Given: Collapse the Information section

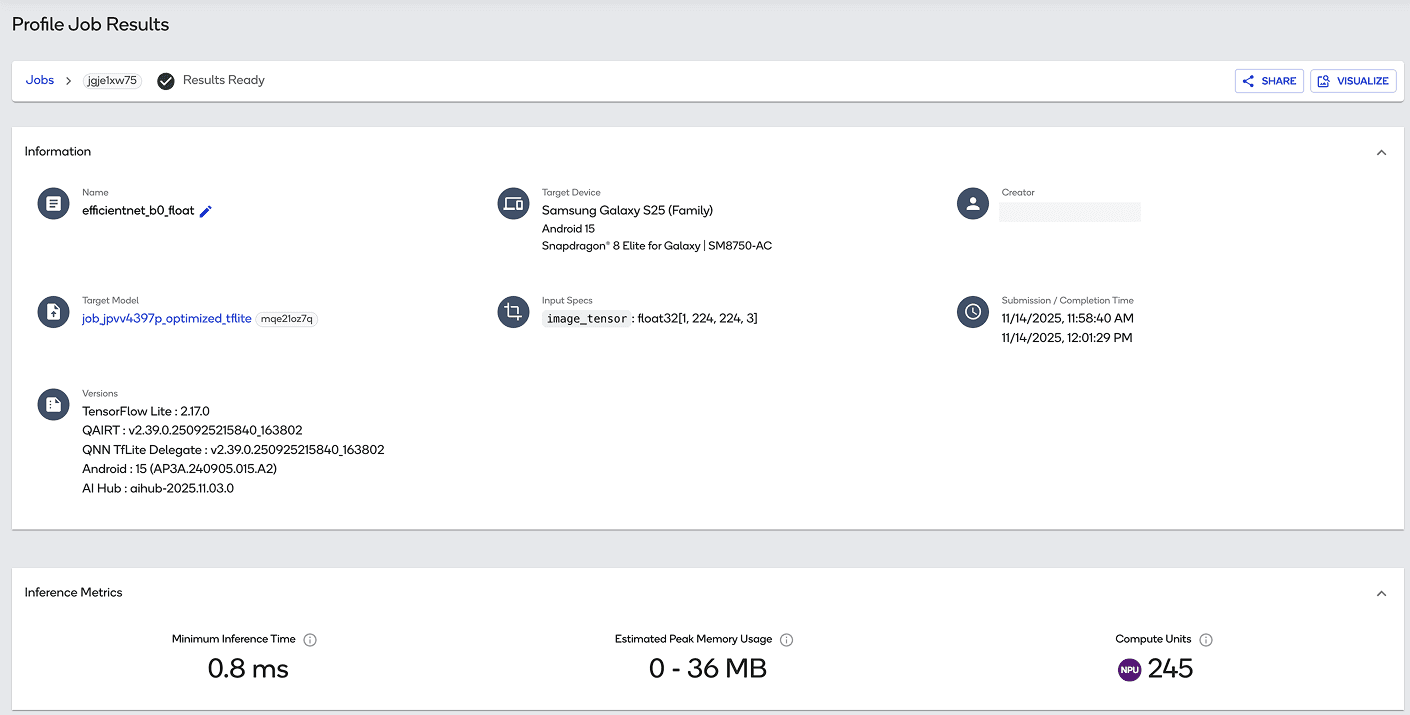Looking at the screenshot, I should coord(1381,152).
